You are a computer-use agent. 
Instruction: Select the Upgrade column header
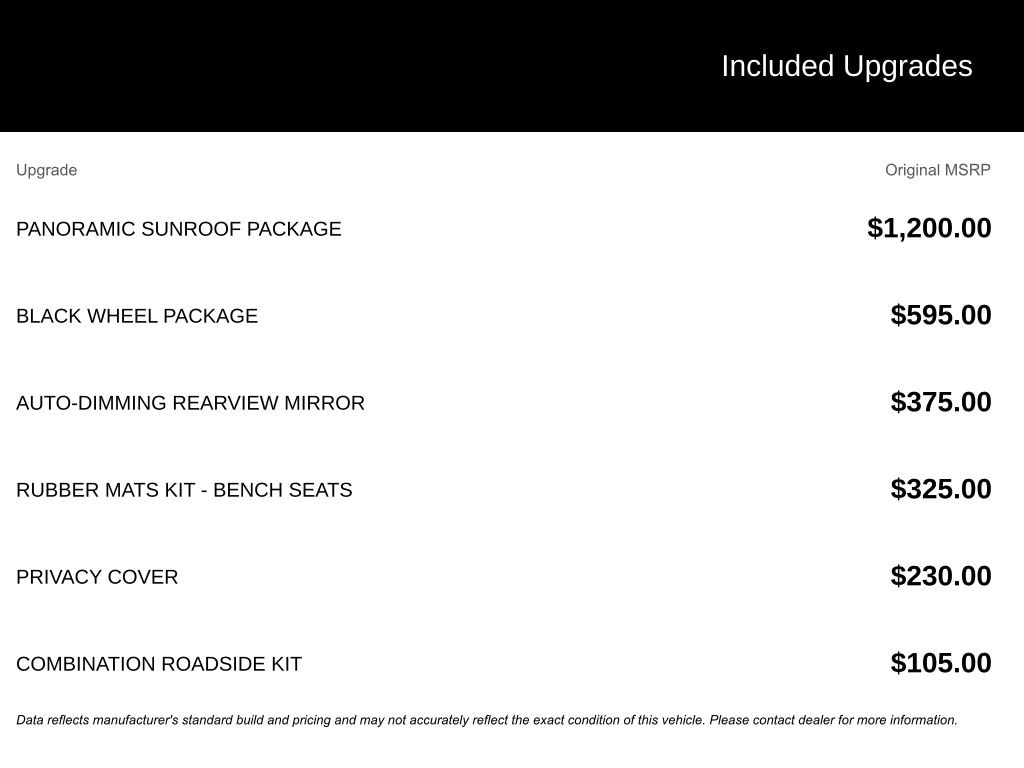coord(46,170)
